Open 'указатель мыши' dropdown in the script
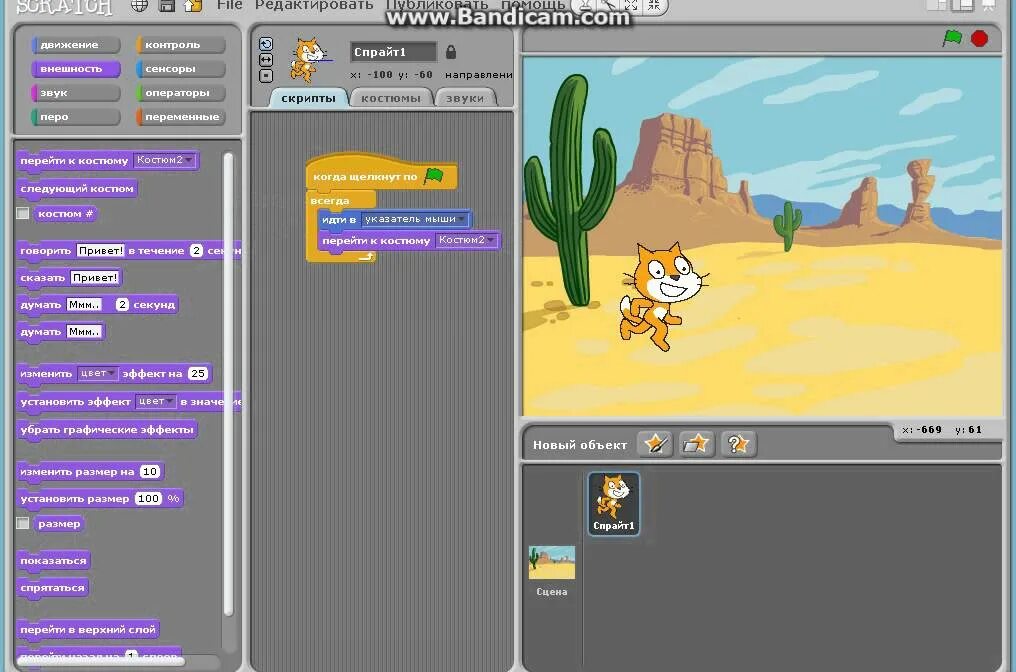 [415, 219]
